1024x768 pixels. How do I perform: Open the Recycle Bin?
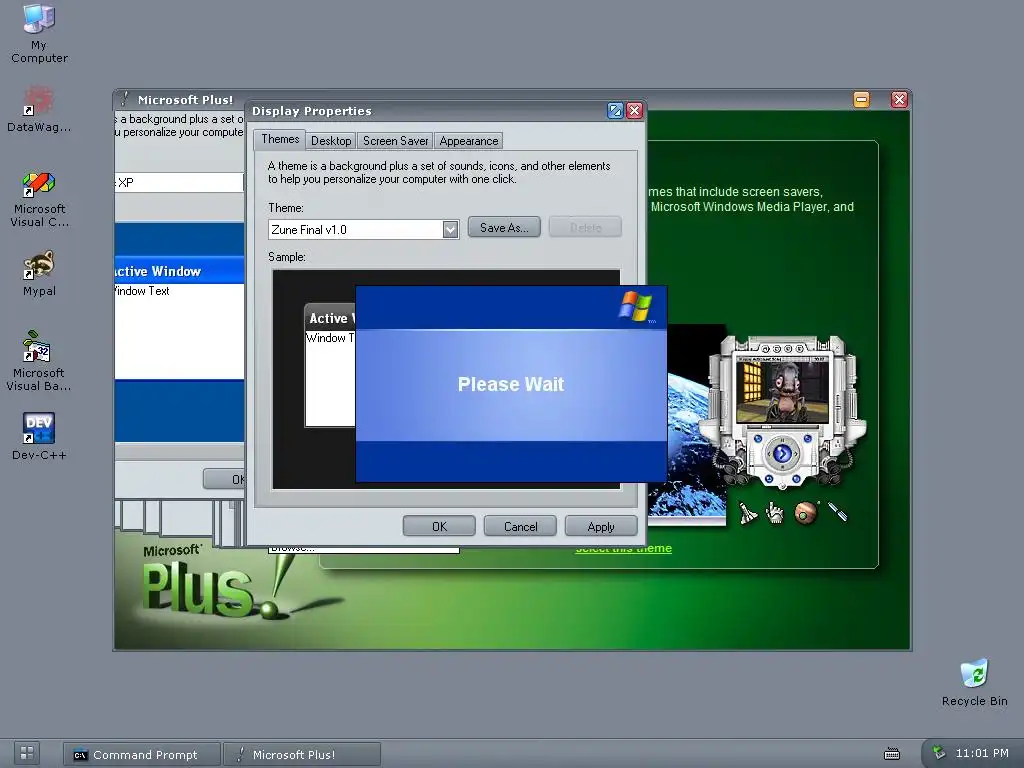[x=974, y=682]
